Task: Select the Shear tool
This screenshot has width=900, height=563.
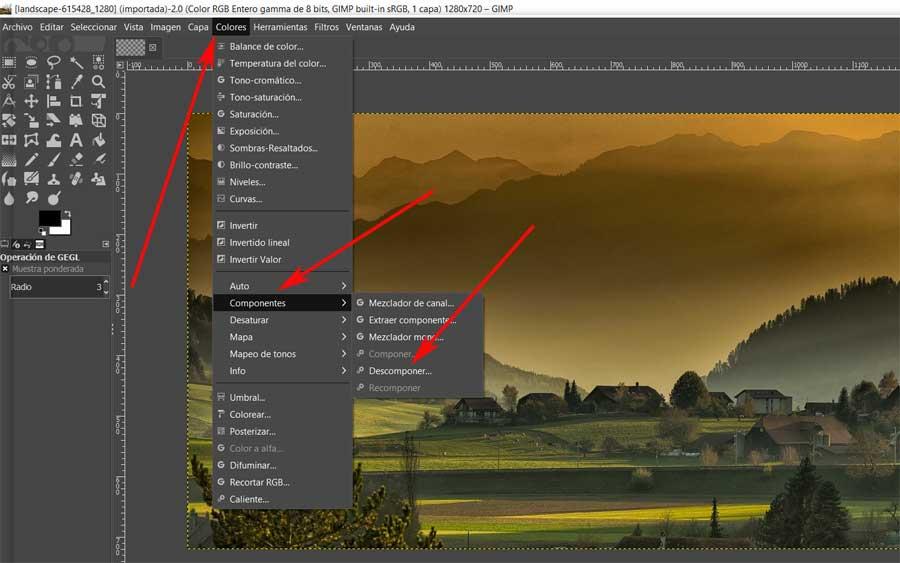Action: click(53, 121)
